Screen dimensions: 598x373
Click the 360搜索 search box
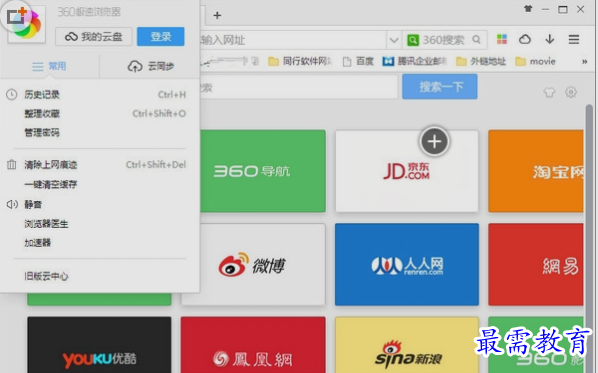point(445,40)
